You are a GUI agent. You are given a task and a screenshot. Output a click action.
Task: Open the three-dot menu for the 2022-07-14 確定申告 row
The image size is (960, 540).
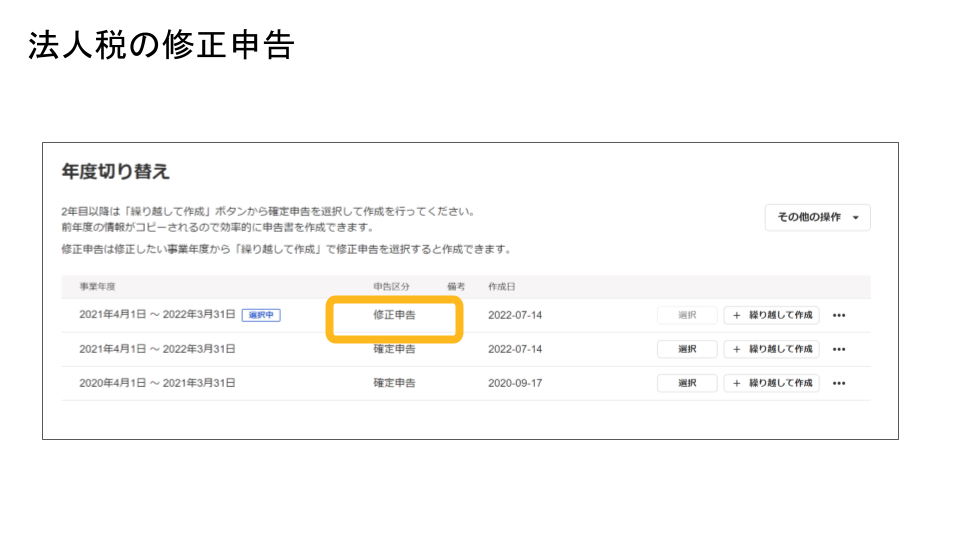(x=839, y=349)
